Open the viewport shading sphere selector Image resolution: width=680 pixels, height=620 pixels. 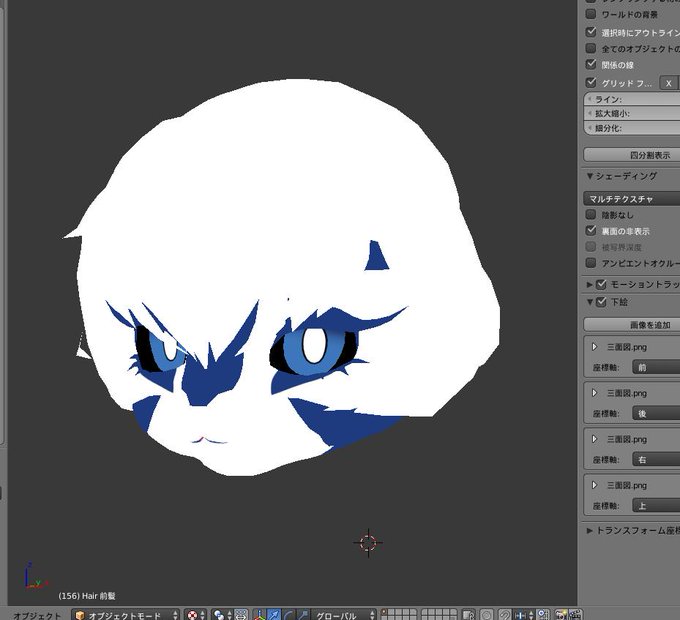point(196,615)
